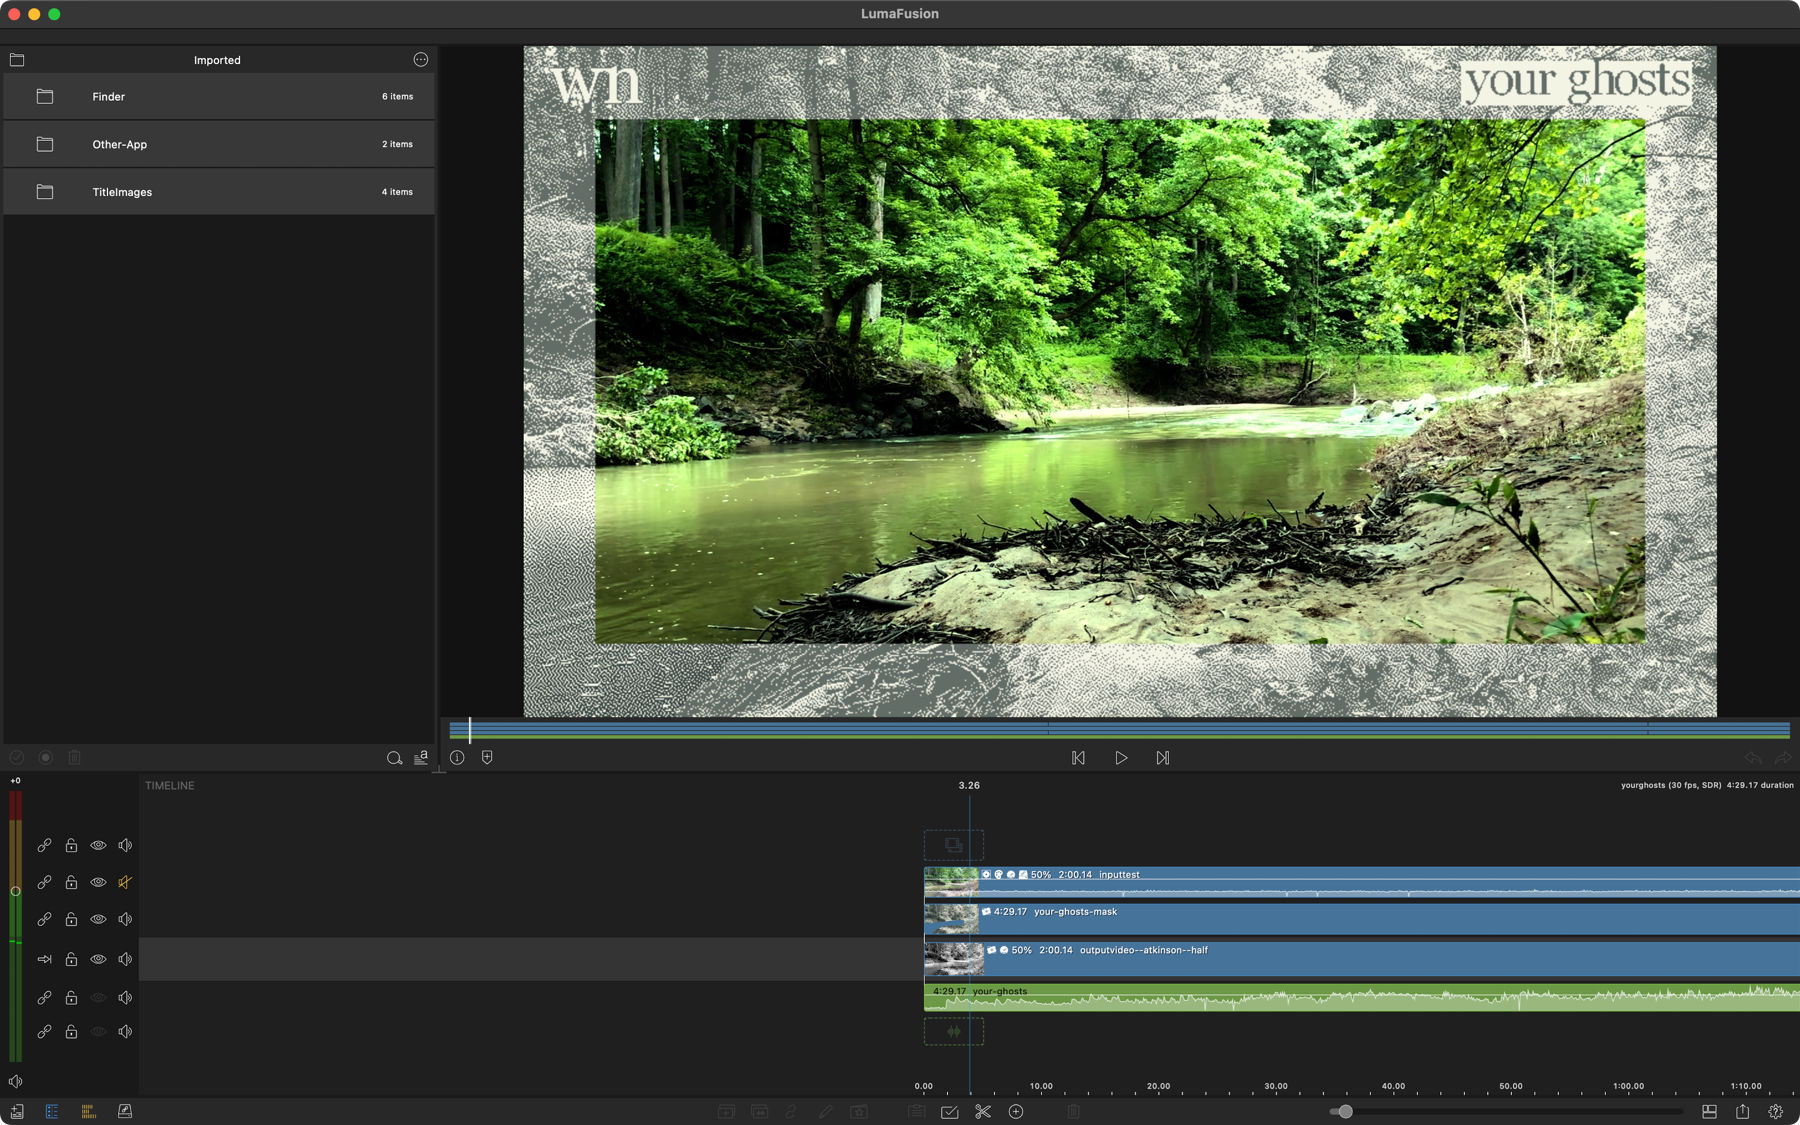The width and height of the screenshot is (1800, 1125).
Task: Click the link icon on inputtest track
Action: coord(44,882)
